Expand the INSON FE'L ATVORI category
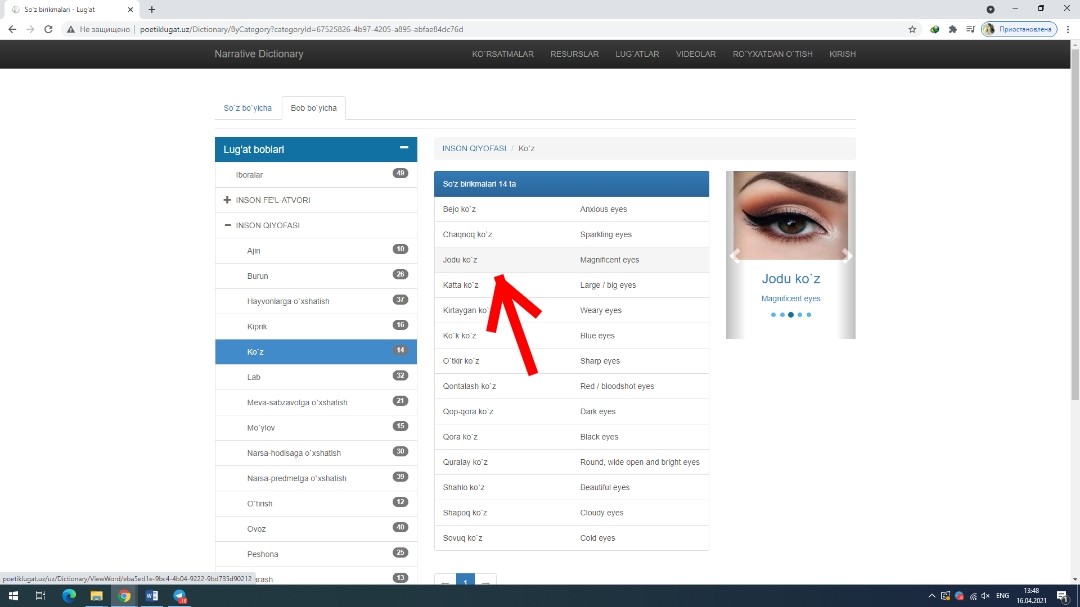The width and height of the screenshot is (1080, 607). [228, 200]
